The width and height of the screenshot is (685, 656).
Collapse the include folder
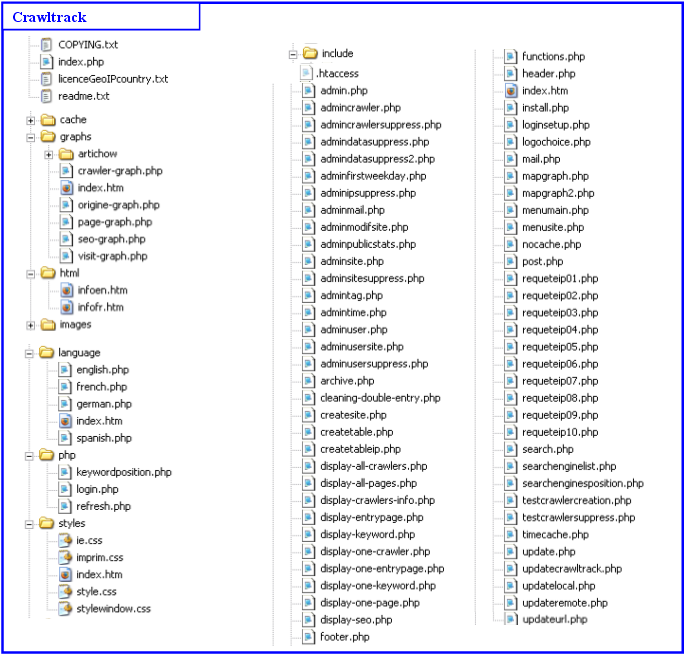coord(293,55)
